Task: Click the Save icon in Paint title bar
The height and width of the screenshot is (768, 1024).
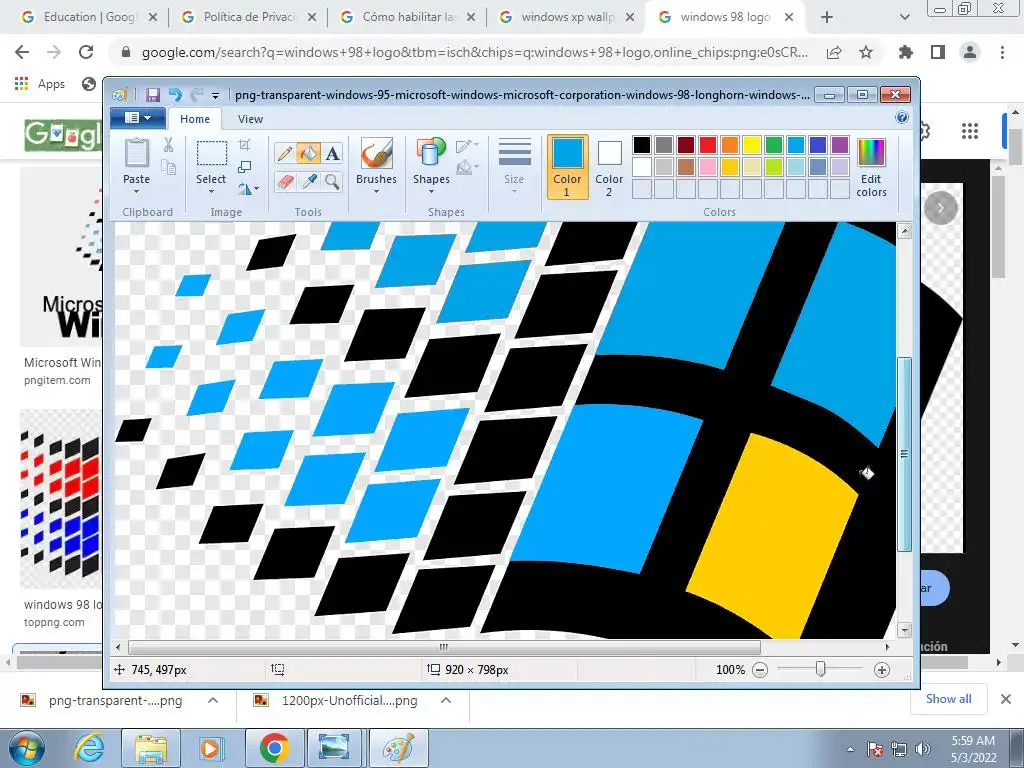Action: pos(153,95)
